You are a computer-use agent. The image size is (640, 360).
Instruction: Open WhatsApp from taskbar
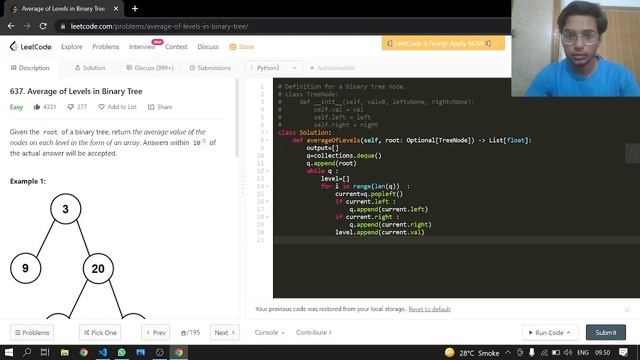click(122, 352)
